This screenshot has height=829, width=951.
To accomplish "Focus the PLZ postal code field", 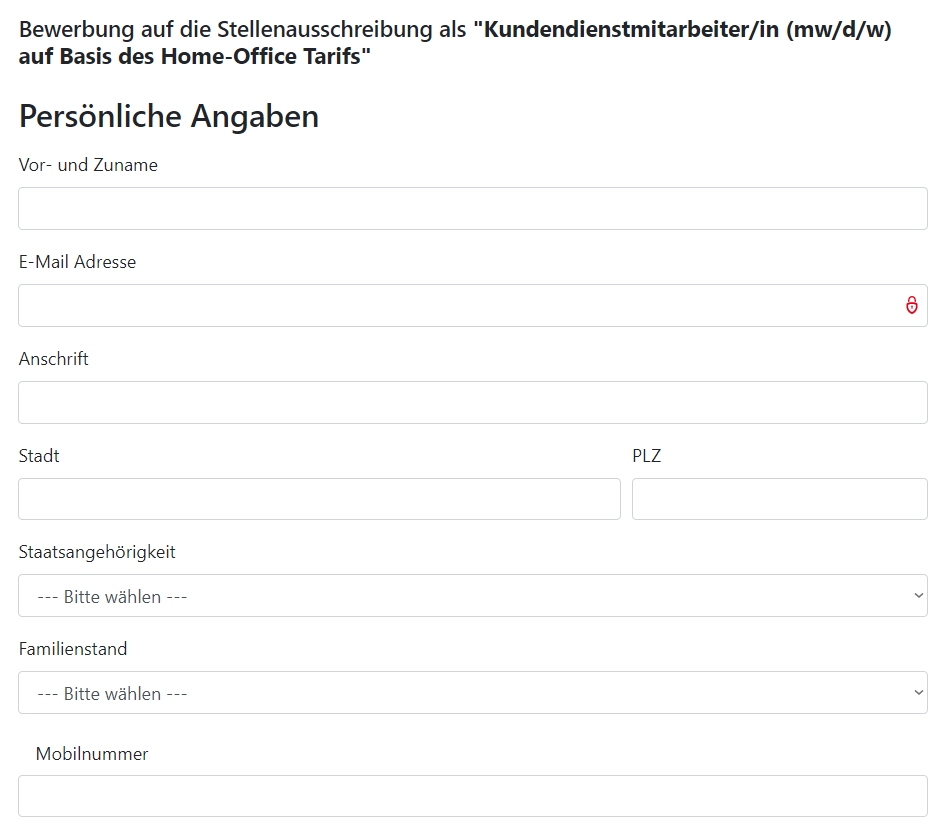I will click(x=779, y=499).
